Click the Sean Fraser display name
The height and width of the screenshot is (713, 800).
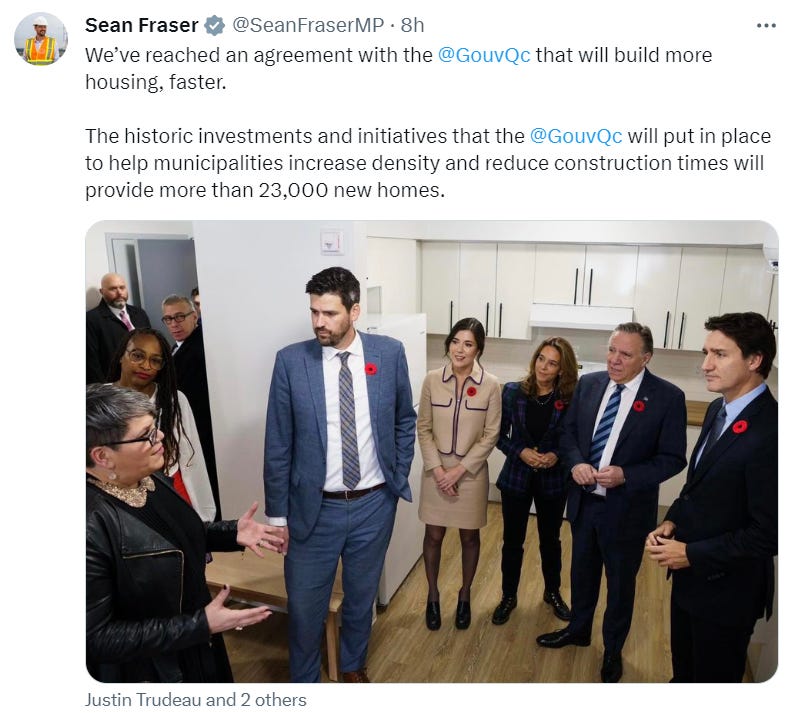[x=141, y=26]
